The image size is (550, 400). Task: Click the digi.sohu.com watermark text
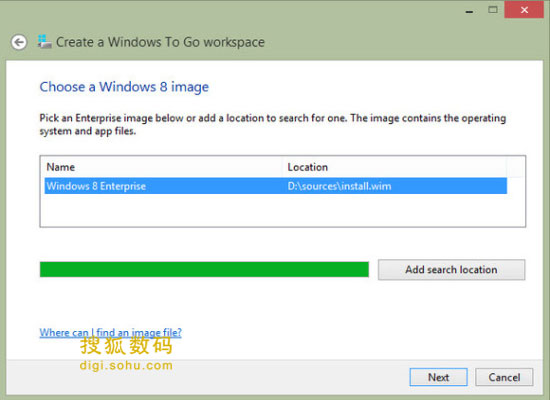(x=126, y=365)
